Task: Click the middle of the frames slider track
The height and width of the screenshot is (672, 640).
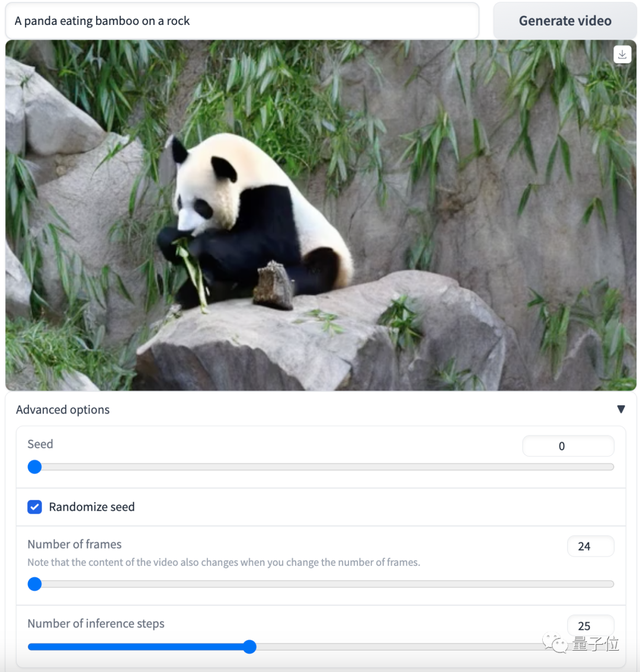Action: point(322,584)
